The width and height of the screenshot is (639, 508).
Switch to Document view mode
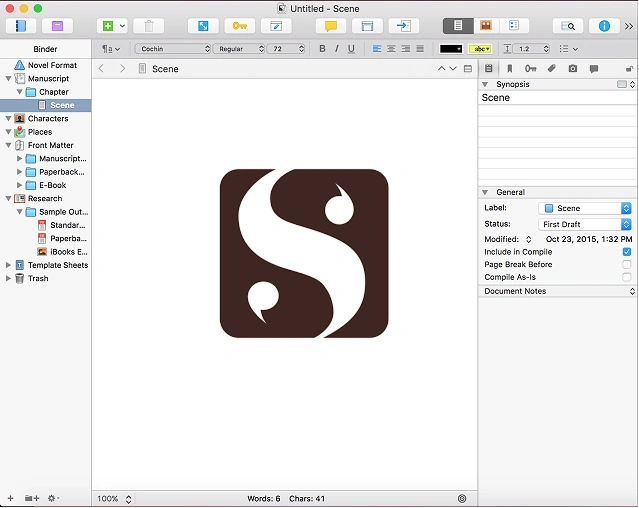(x=458, y=26)
